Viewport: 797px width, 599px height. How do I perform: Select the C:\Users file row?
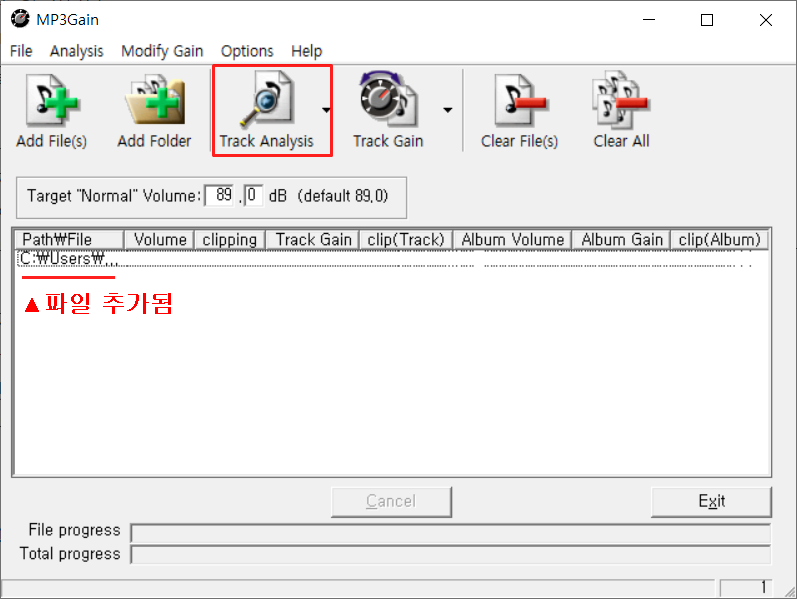(x=391, y=258)
